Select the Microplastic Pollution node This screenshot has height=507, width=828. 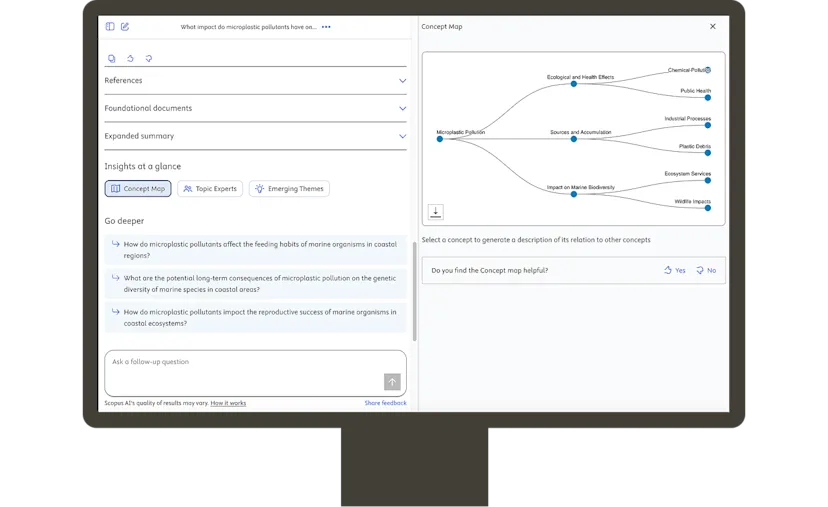tap(440, 139)
